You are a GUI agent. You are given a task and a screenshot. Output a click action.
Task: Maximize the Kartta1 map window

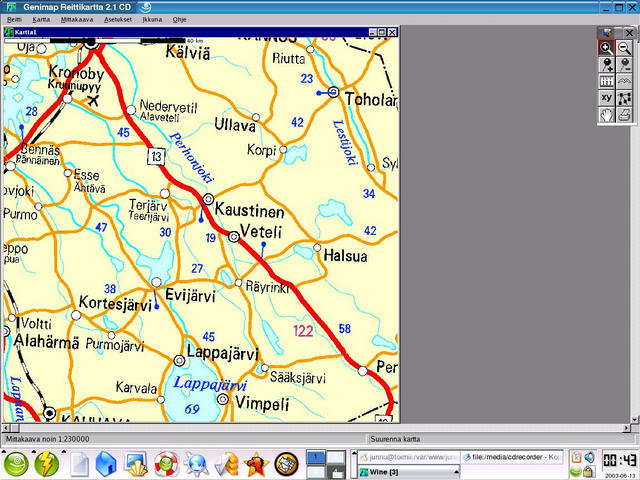click(x=382, y=32)
